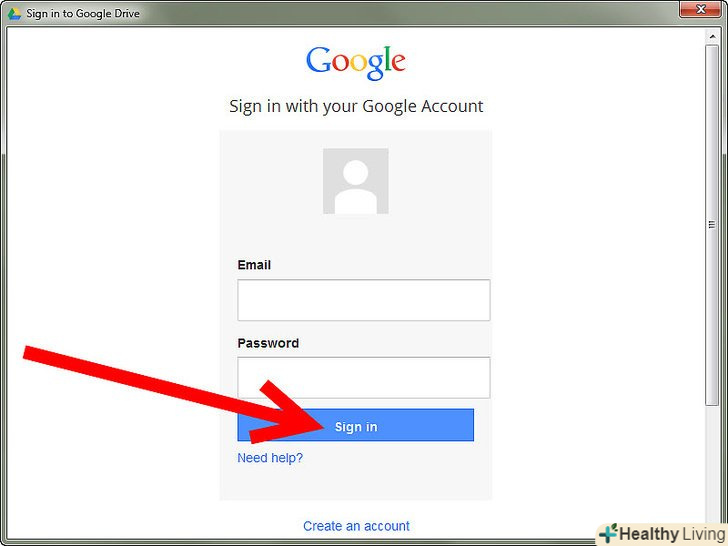The width and height of the screenshot is (728, 546).
Task: Open the Need help? link
Action: pyautogui.click(x=270, y=458)
